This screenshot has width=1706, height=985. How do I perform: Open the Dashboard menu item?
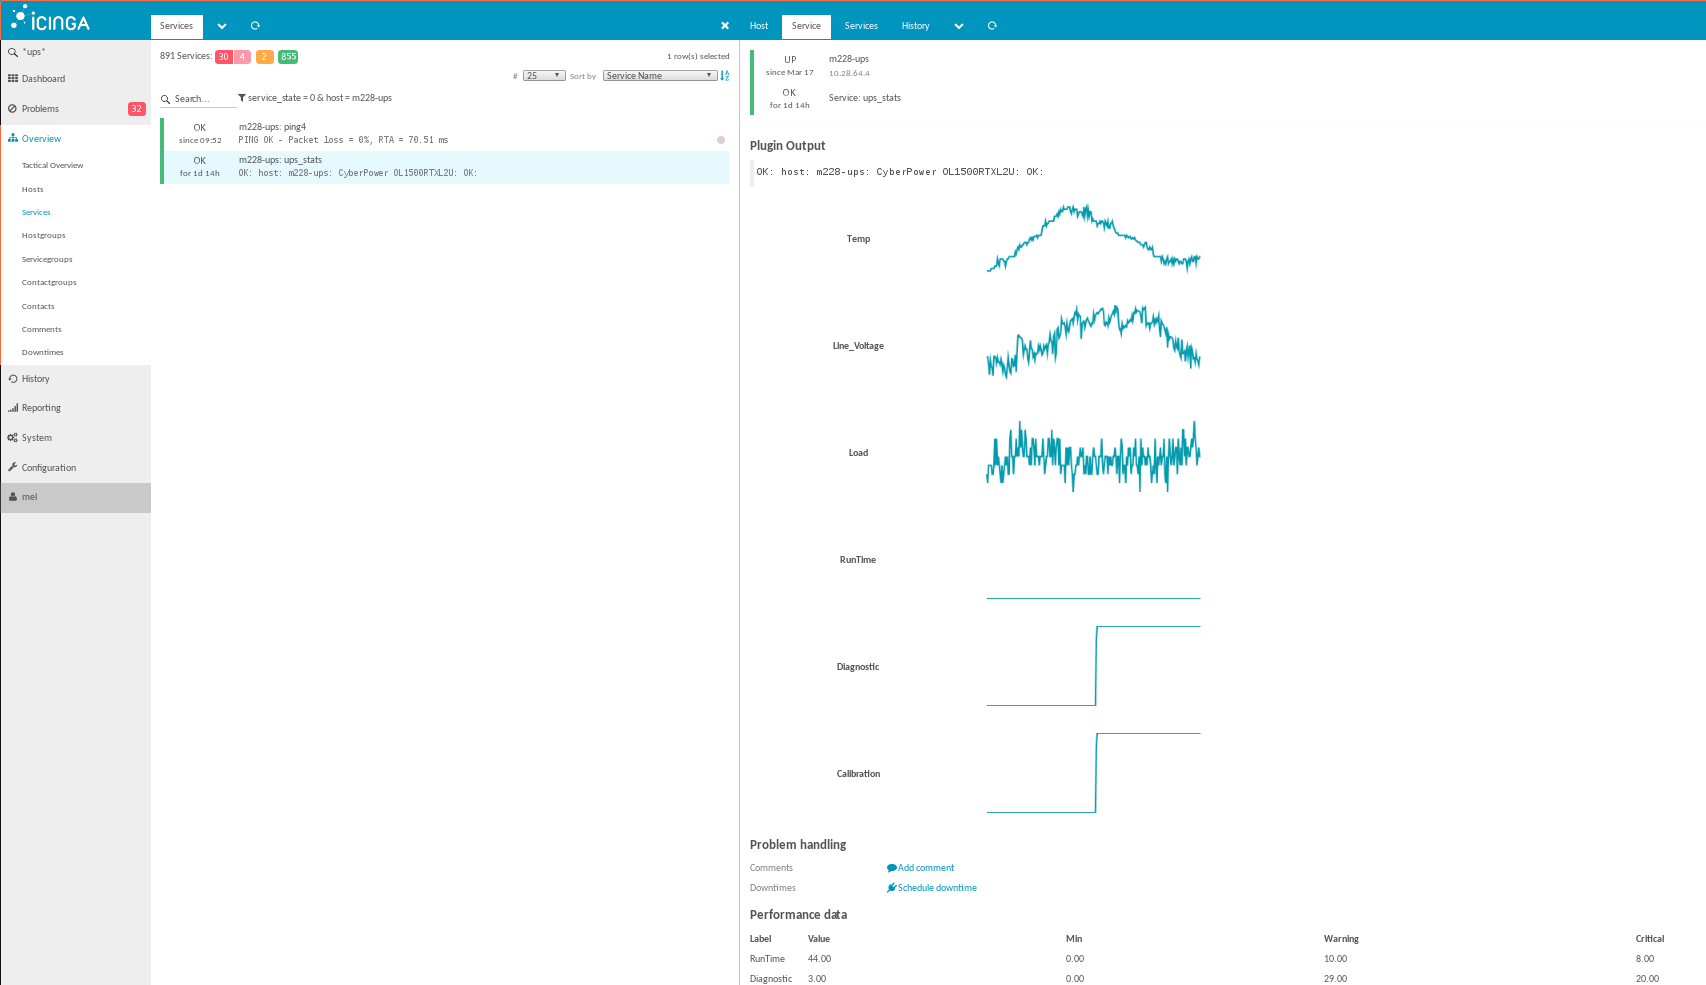coord(43,79)
